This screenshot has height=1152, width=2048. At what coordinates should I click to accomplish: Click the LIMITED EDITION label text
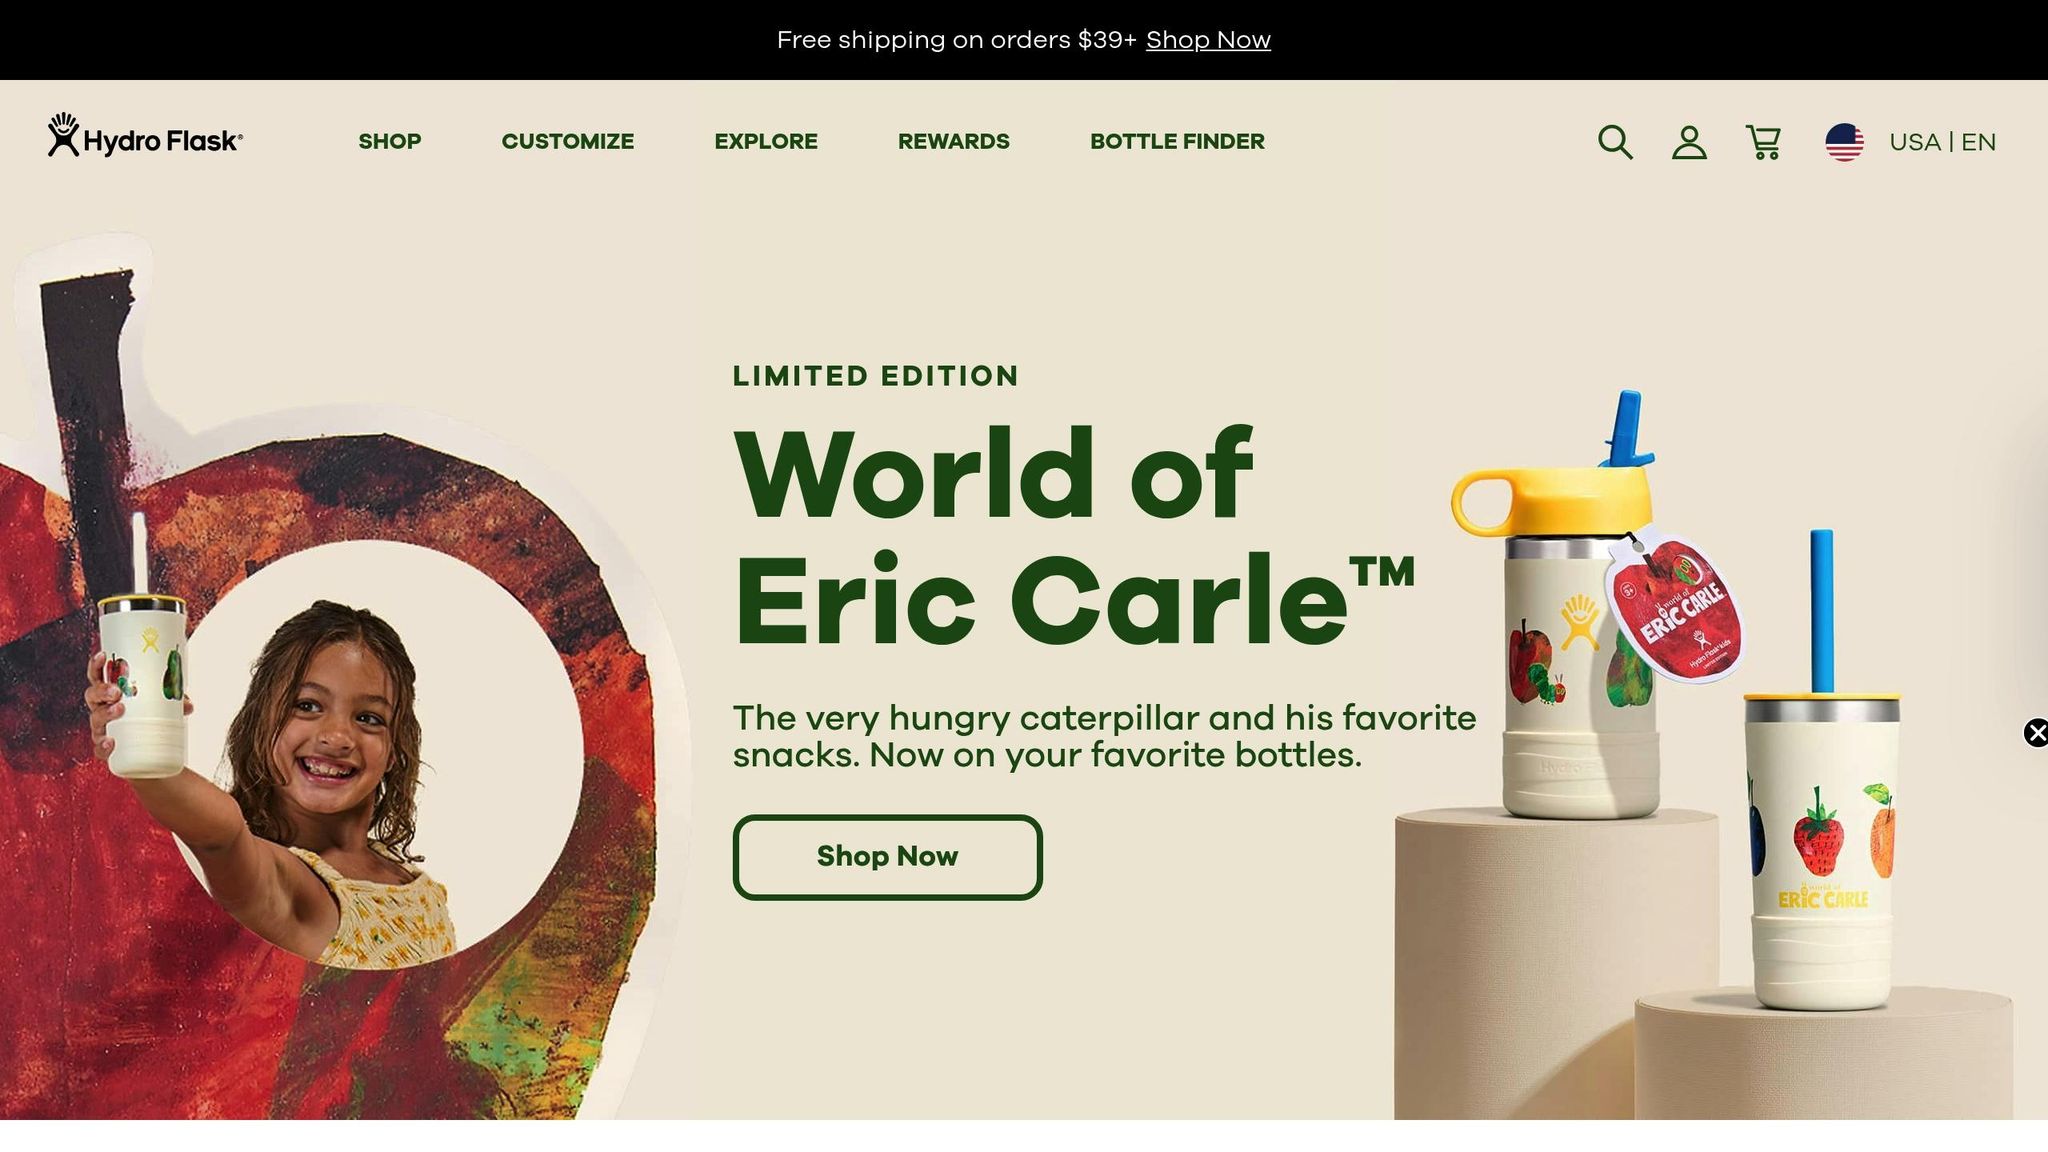click(876, 376)
